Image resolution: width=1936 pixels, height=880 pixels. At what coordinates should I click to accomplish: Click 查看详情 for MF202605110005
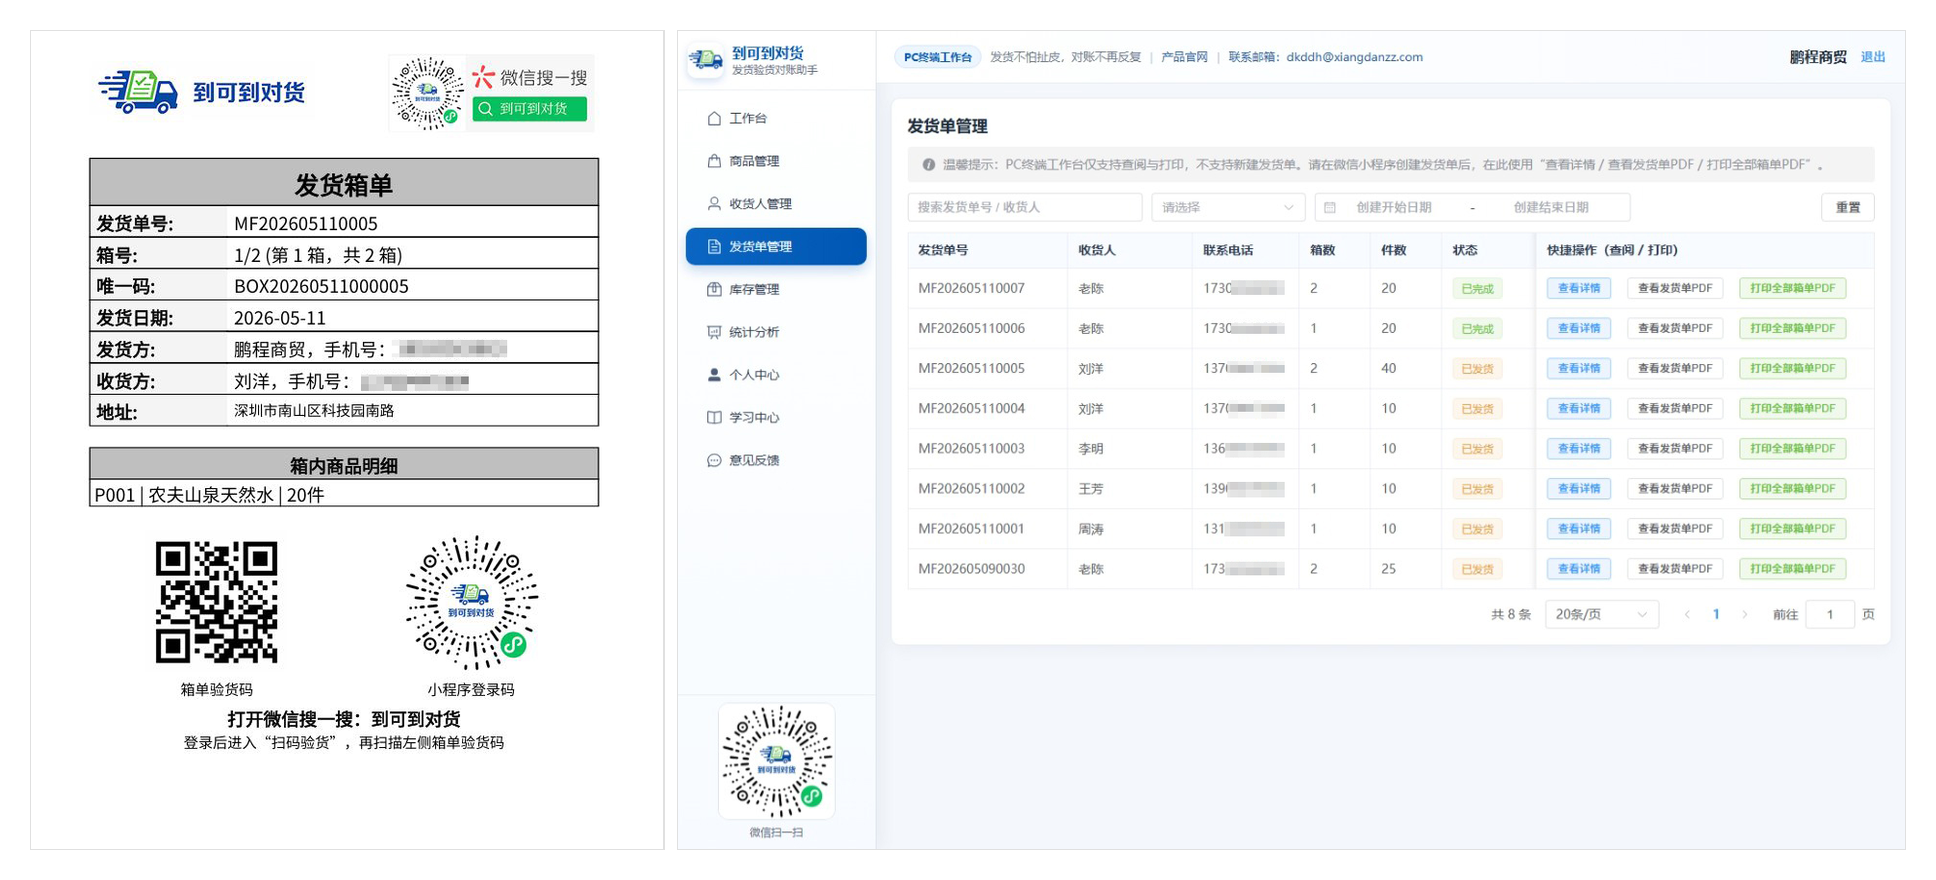(x=1579, y=369)
